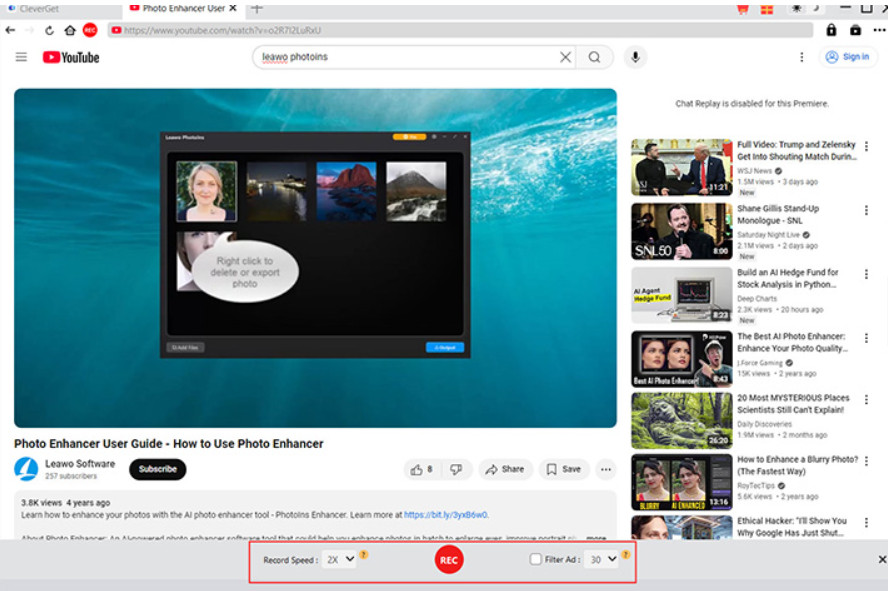This screenshot has width=888, height=591.
Task: Expand the description with the more link
Action: (x=596, y=537)
